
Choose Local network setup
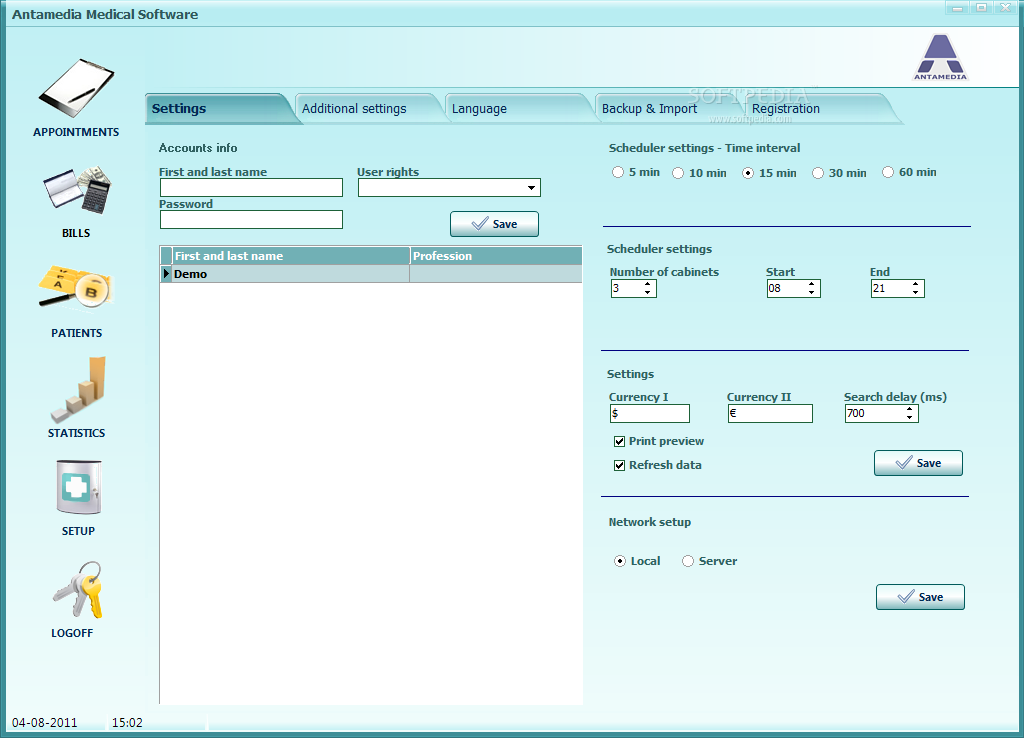620,561
